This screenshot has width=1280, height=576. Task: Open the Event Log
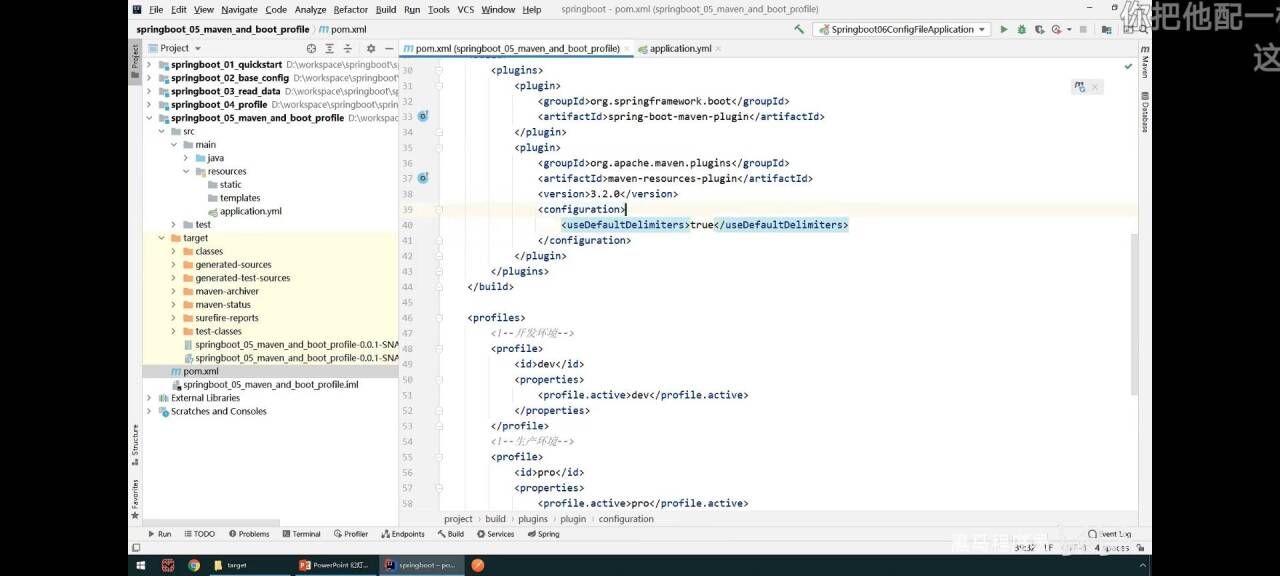[1110, 534]
